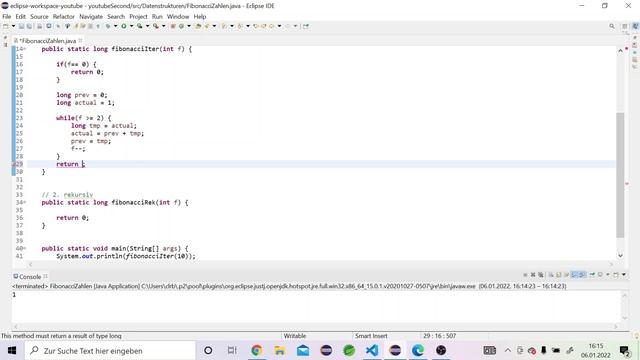Viewport: 640px width, 360px height.
Task: Toggle Pin Console icon
Action: pyautogui.click(x=592, y=275)
